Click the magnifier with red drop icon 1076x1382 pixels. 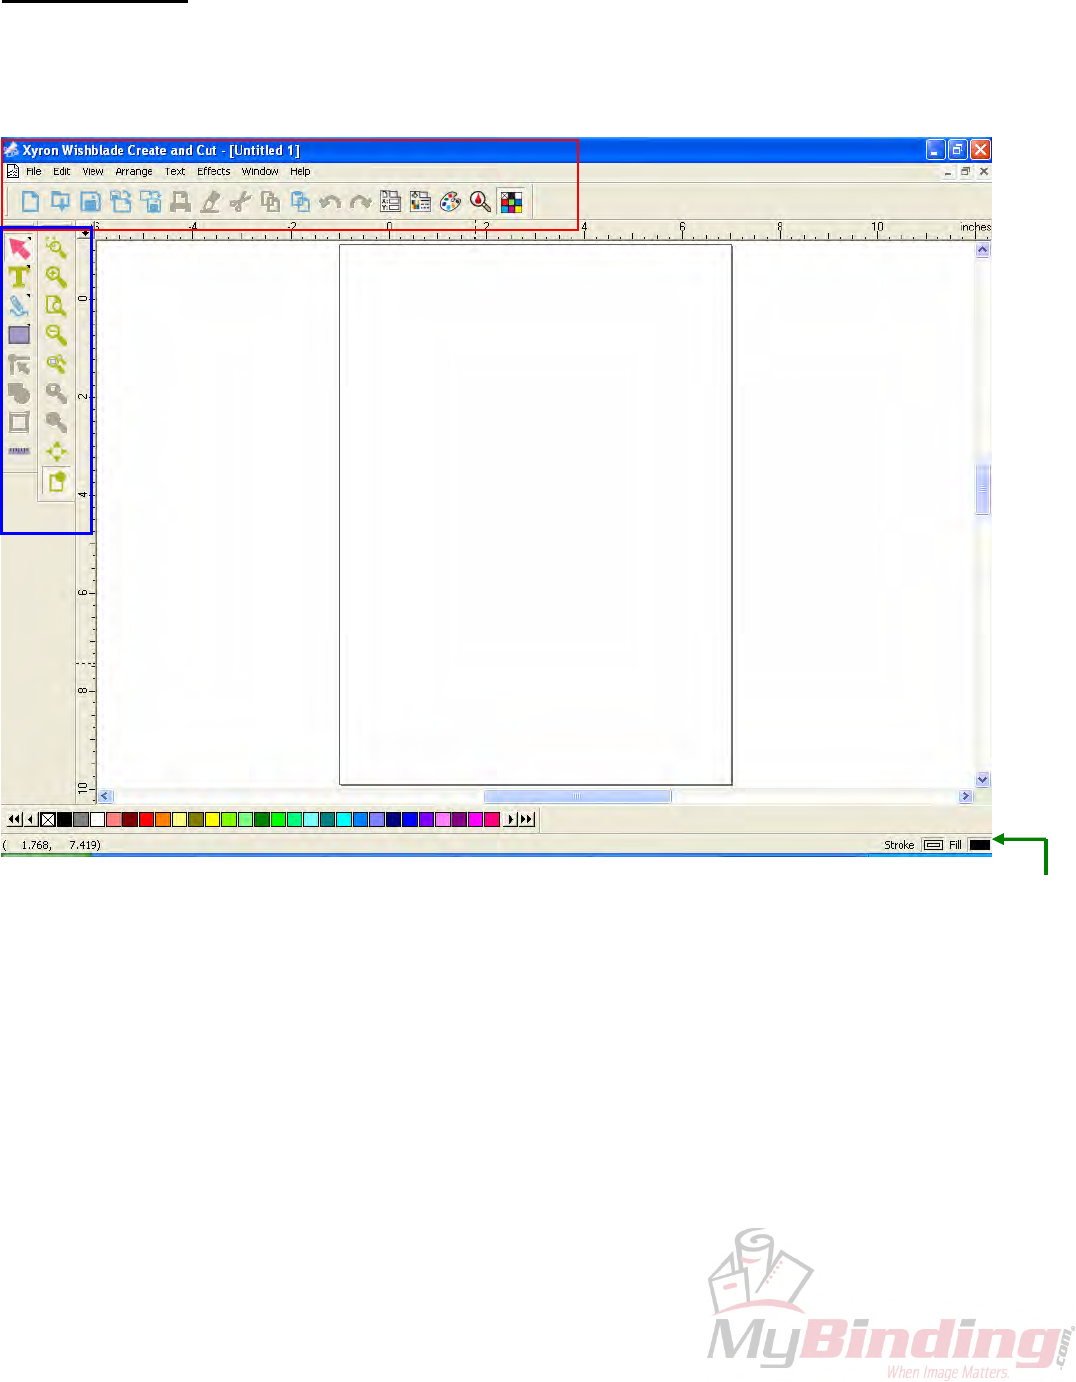pyautogui.click(x=480, y=202)
